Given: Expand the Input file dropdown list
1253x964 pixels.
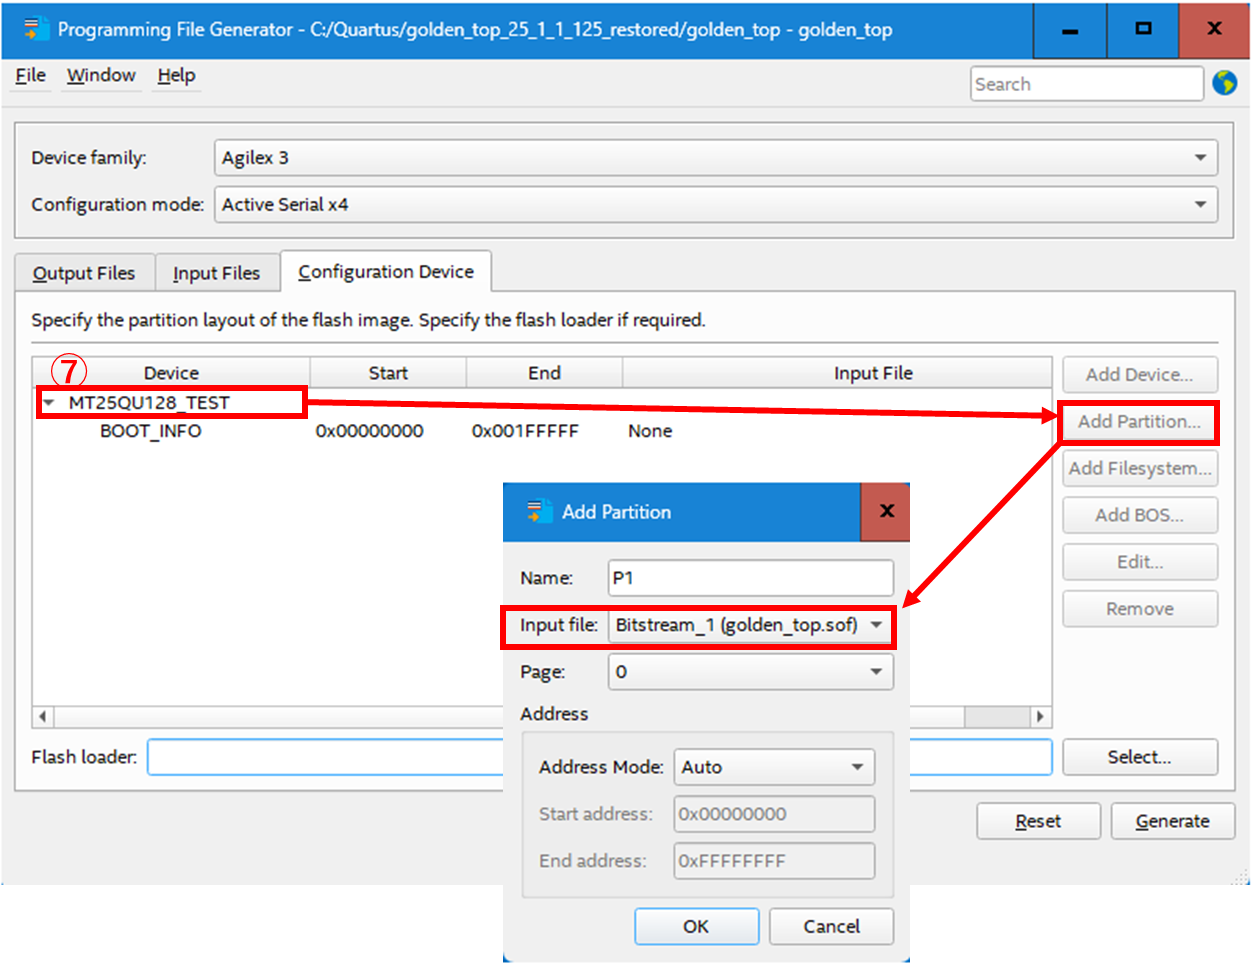Looking at the screenshot, I should (876, 625).
